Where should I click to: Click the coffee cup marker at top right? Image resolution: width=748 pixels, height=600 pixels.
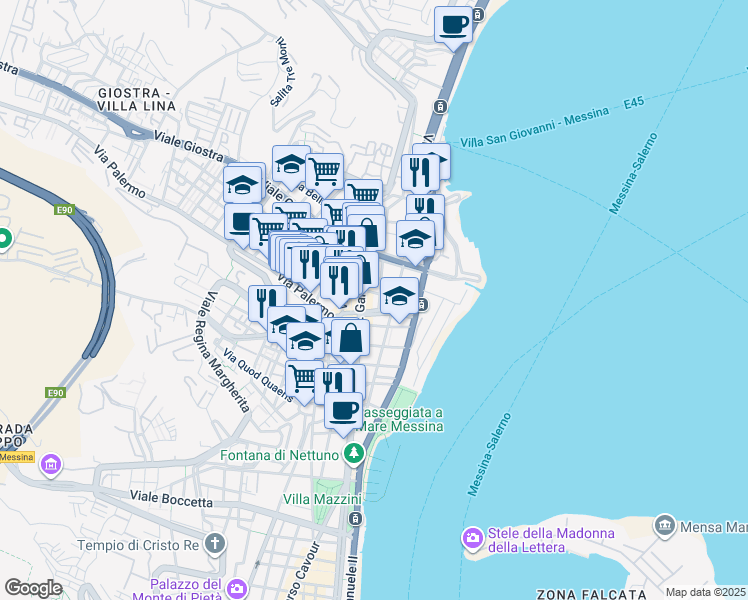tap(453, 28)
